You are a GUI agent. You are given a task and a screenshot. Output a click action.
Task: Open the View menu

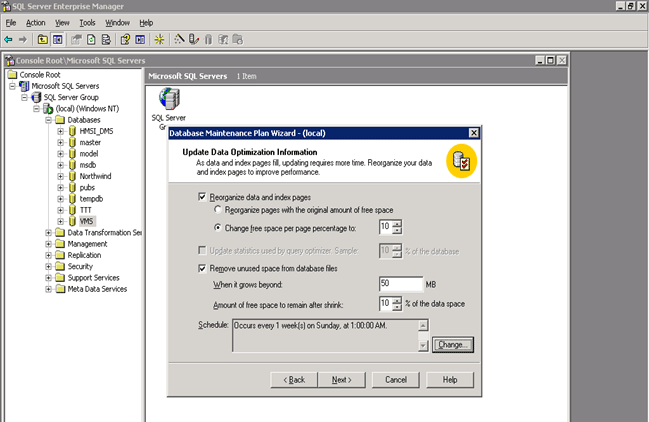click(x=62, y=23)
